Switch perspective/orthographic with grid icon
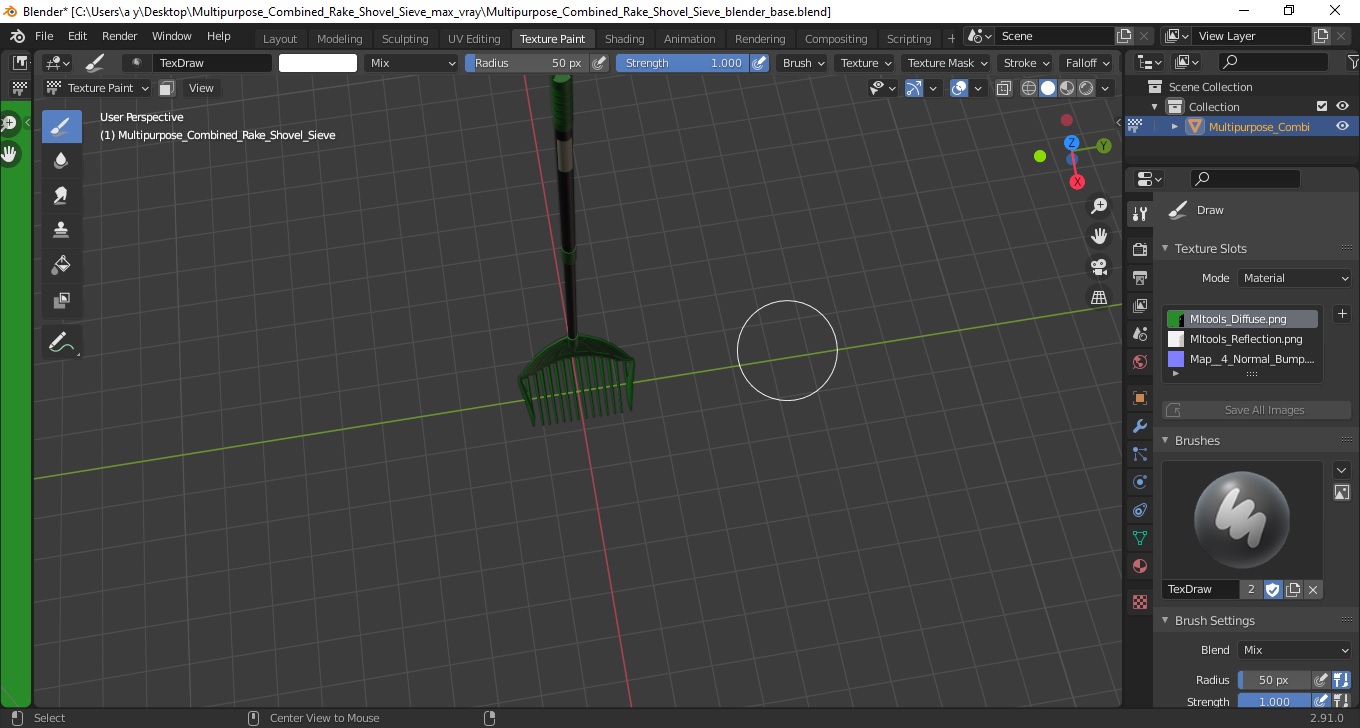Screen dimensions: 1360x728 [x=1099, y=297]
